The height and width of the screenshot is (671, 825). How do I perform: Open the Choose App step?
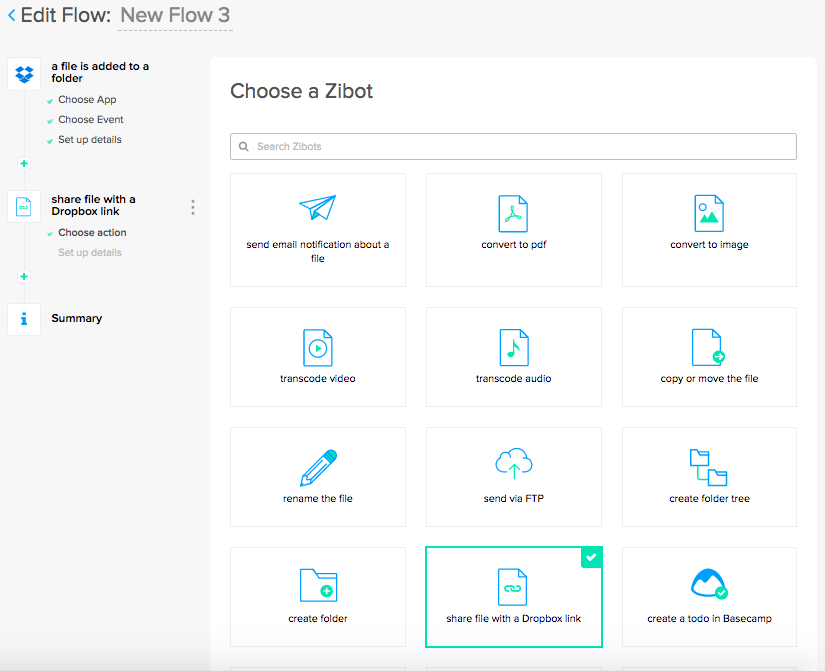87,100
